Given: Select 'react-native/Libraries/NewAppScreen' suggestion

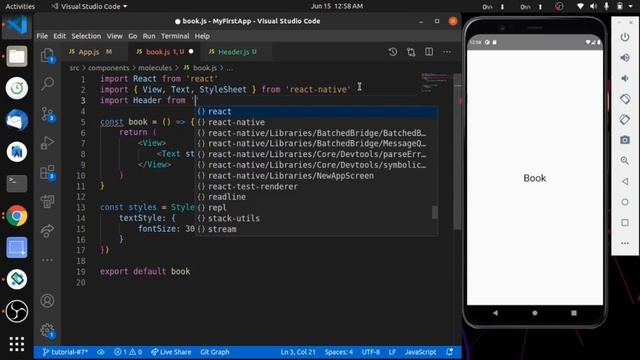Looking at the screenshot, I should point(316,176).
